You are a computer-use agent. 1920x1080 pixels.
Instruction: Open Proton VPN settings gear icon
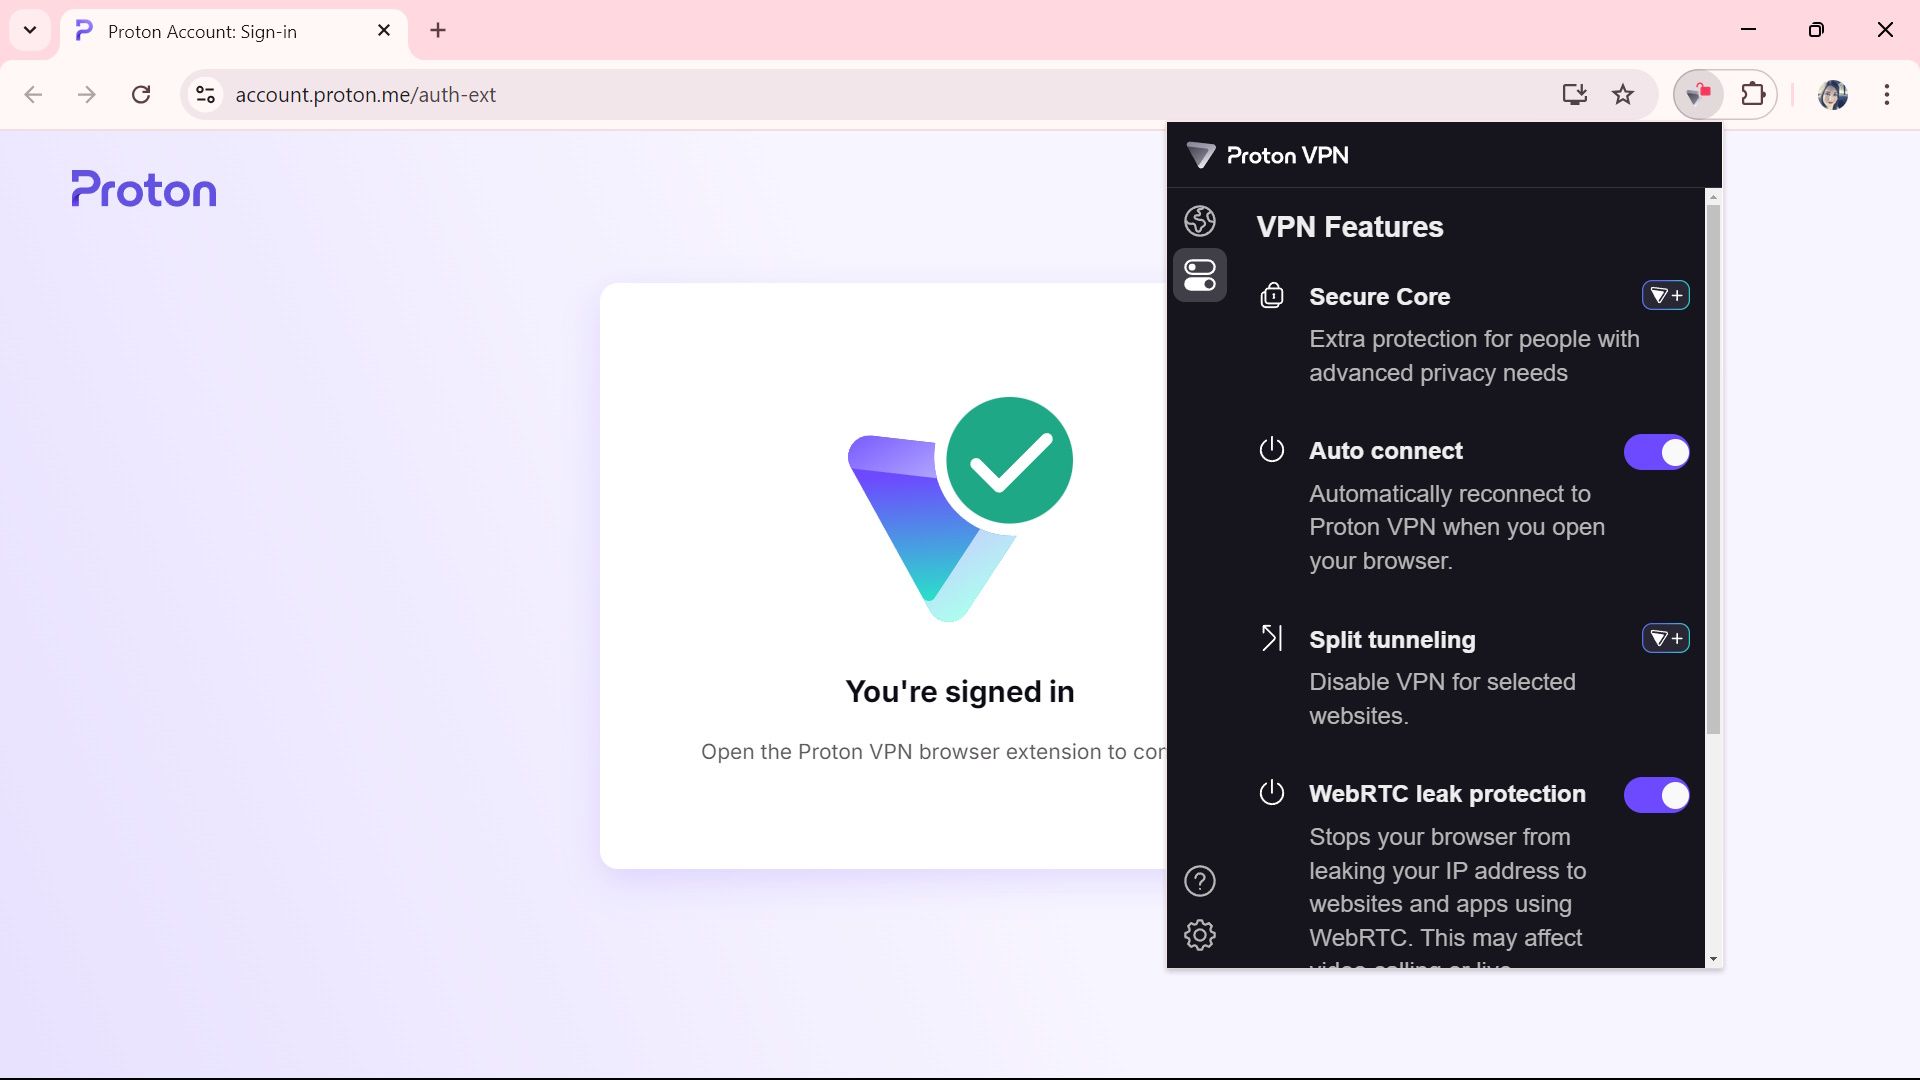[x=1200, y=935]
